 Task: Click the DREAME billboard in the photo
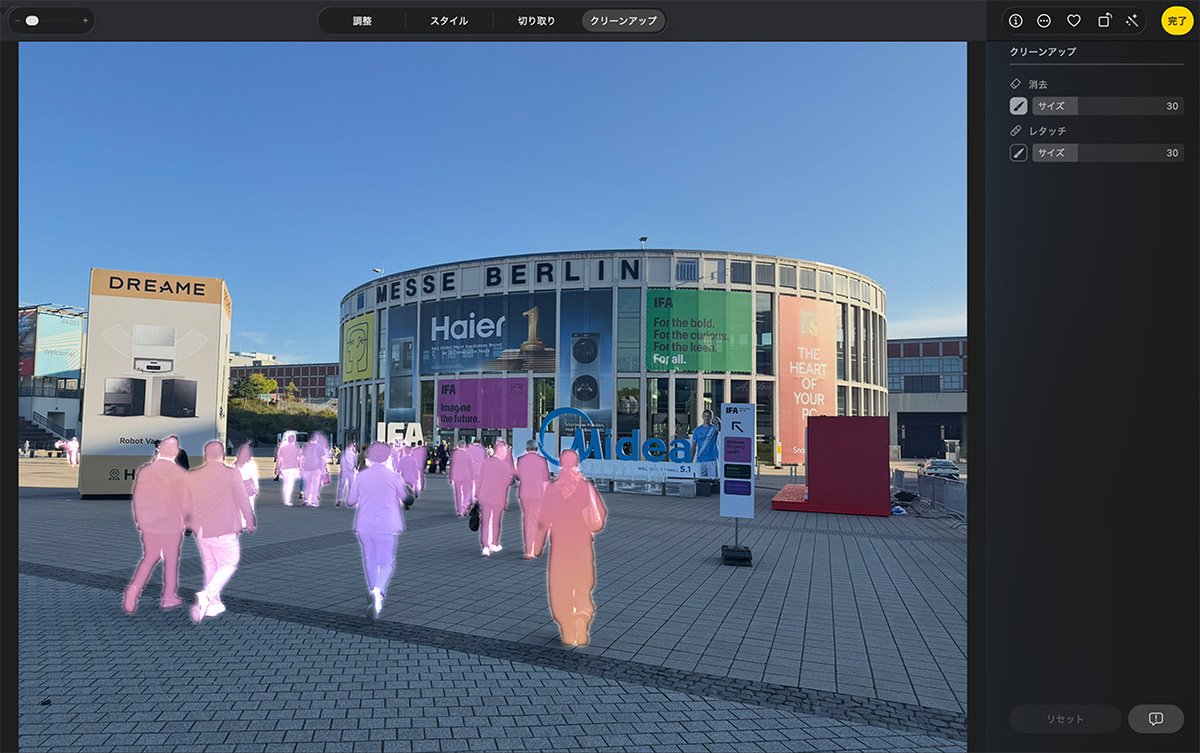click(156, 382)
